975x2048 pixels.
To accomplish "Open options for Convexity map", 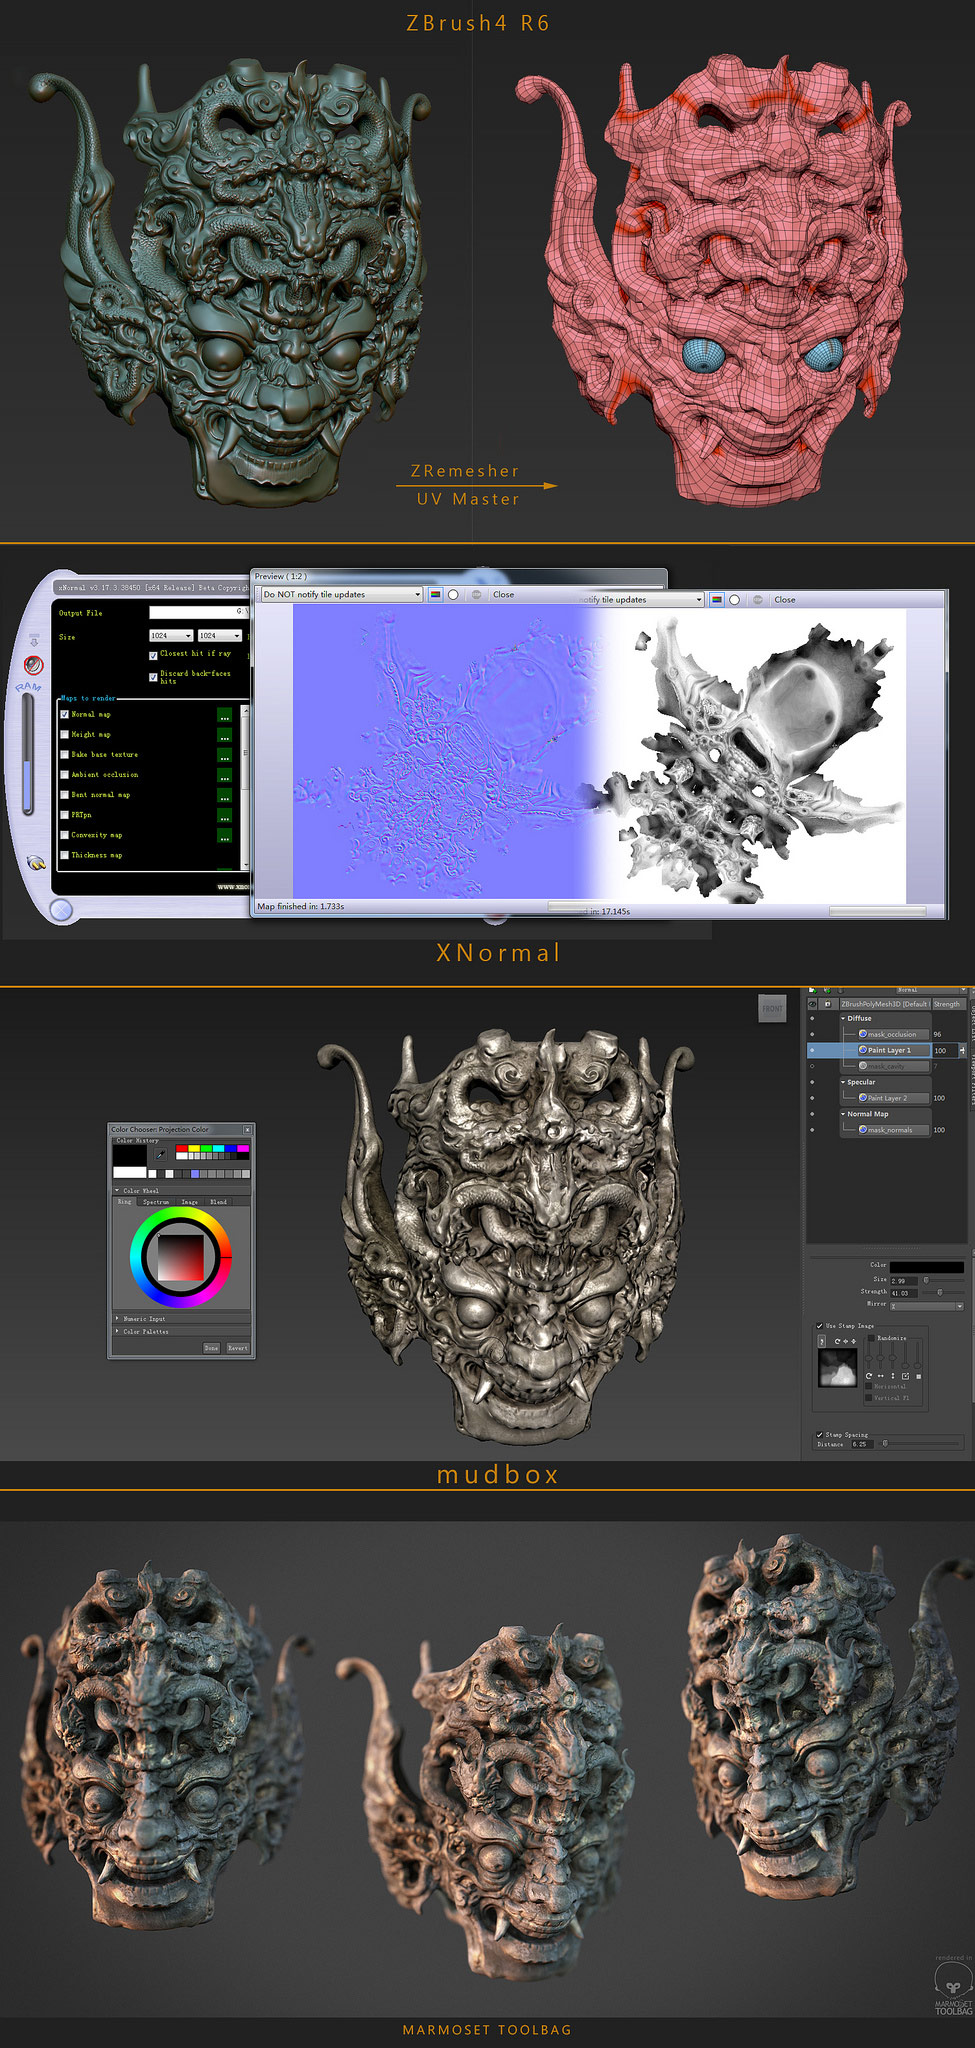I will tap(224, 836).
